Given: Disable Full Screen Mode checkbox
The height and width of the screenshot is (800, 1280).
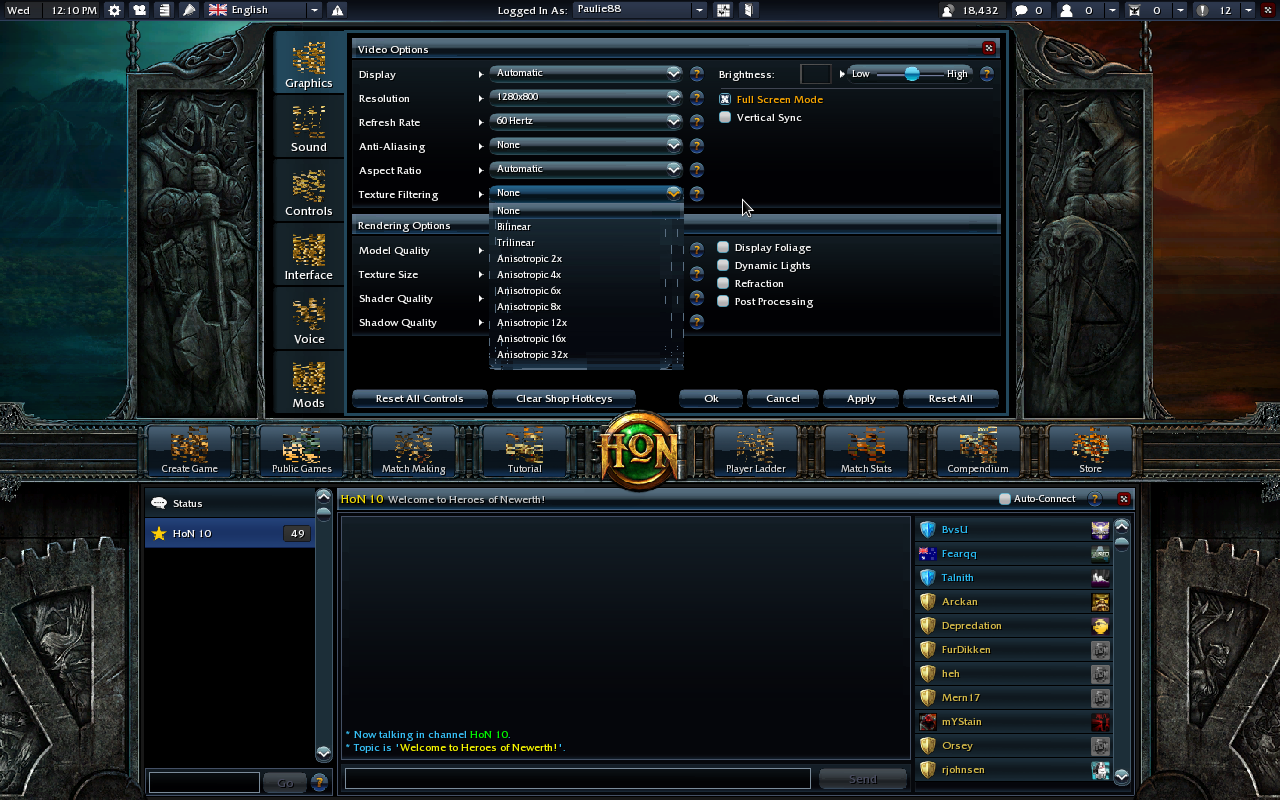Looking at the screenshot, I should point(725,99).
